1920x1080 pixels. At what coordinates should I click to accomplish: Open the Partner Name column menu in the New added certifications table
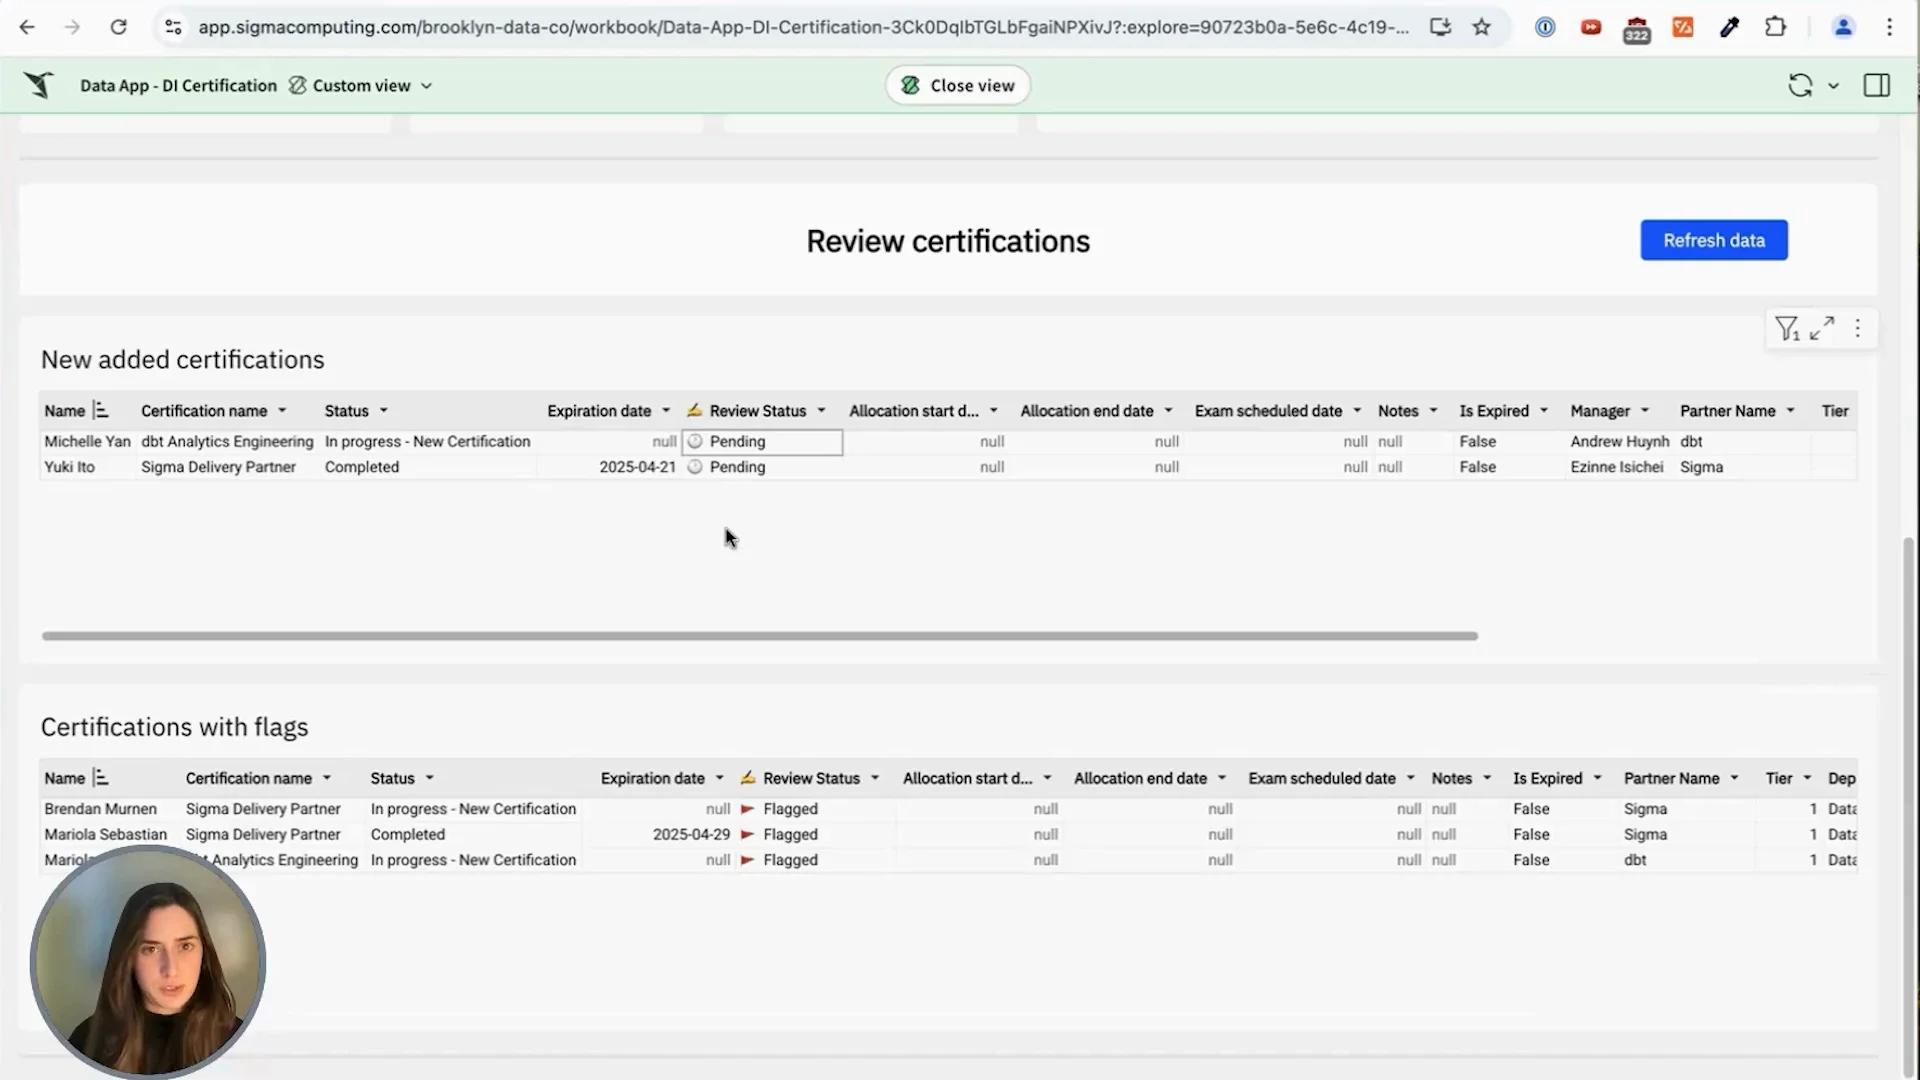click(1790, 411)
